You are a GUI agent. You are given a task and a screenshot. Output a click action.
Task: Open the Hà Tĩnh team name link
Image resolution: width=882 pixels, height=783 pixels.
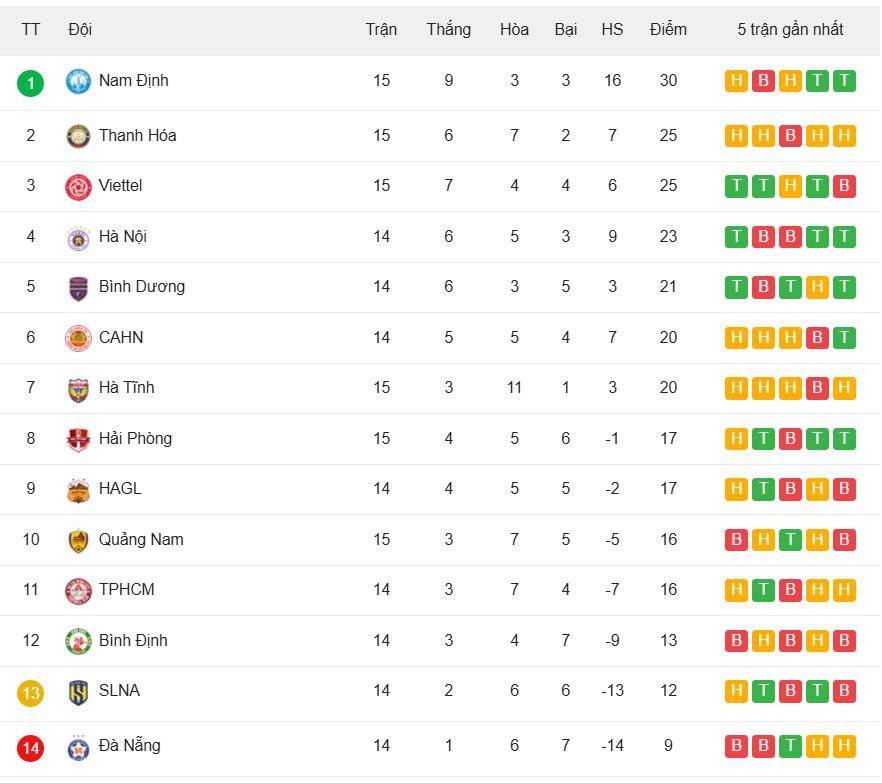click(x=126, y=388)
